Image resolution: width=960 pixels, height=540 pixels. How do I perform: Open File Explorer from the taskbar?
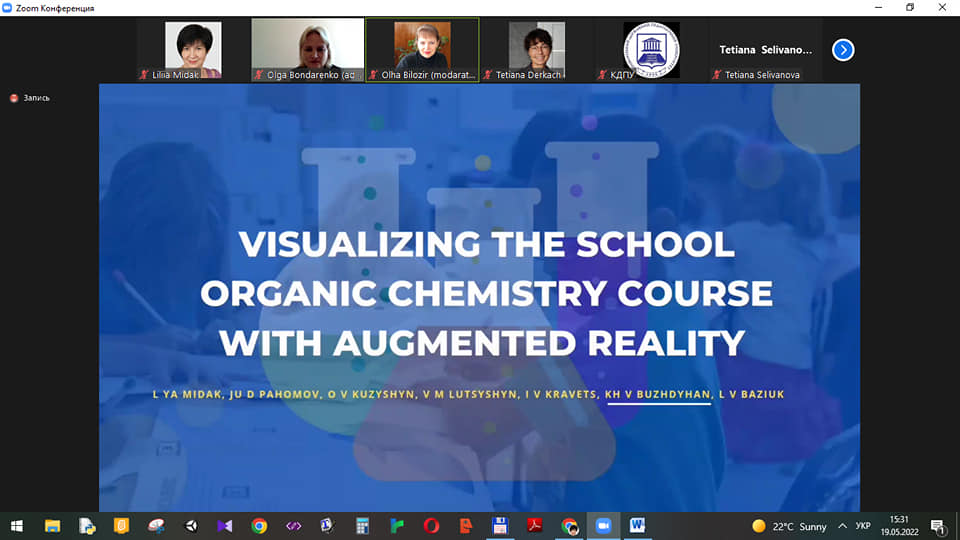52,525
